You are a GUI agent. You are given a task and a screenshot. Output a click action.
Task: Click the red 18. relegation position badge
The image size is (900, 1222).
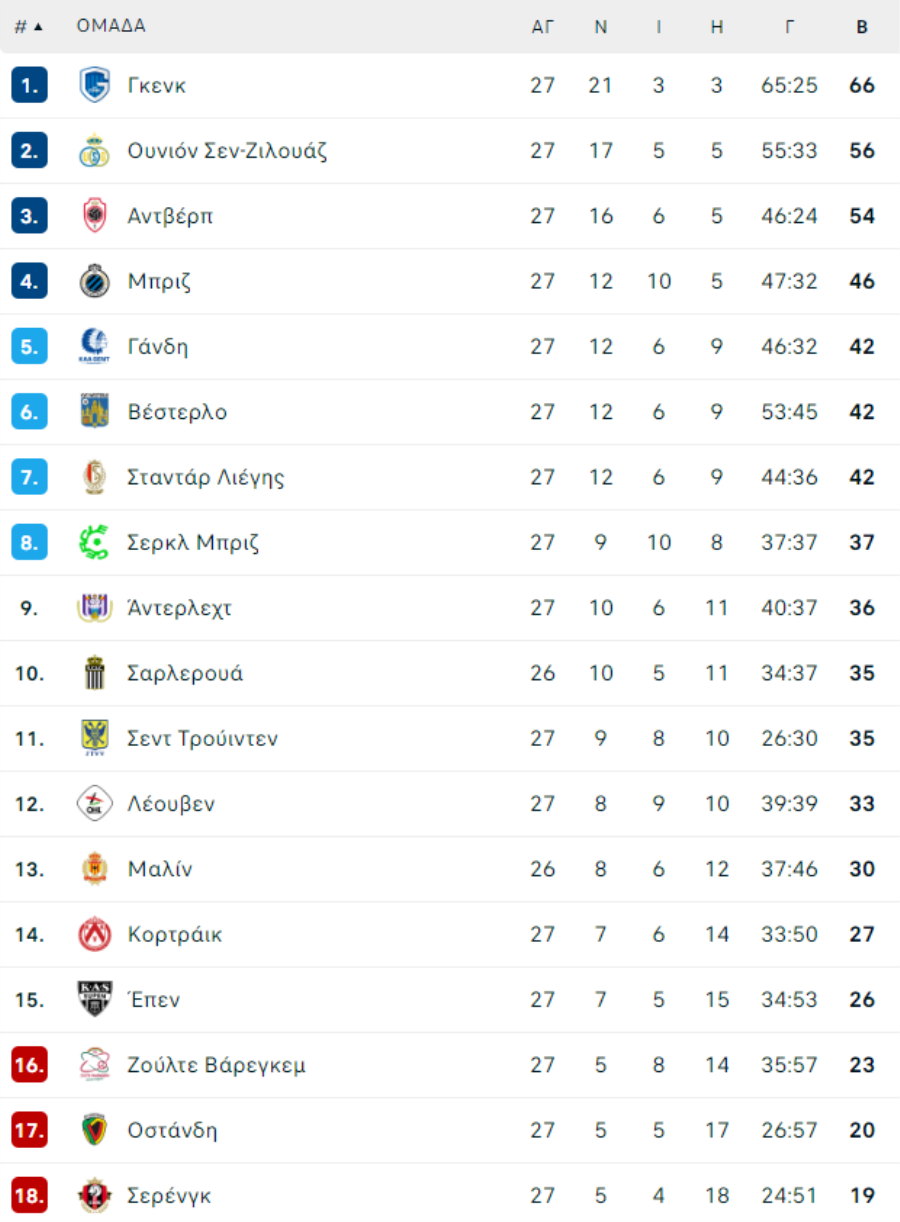coord(30,1196)
